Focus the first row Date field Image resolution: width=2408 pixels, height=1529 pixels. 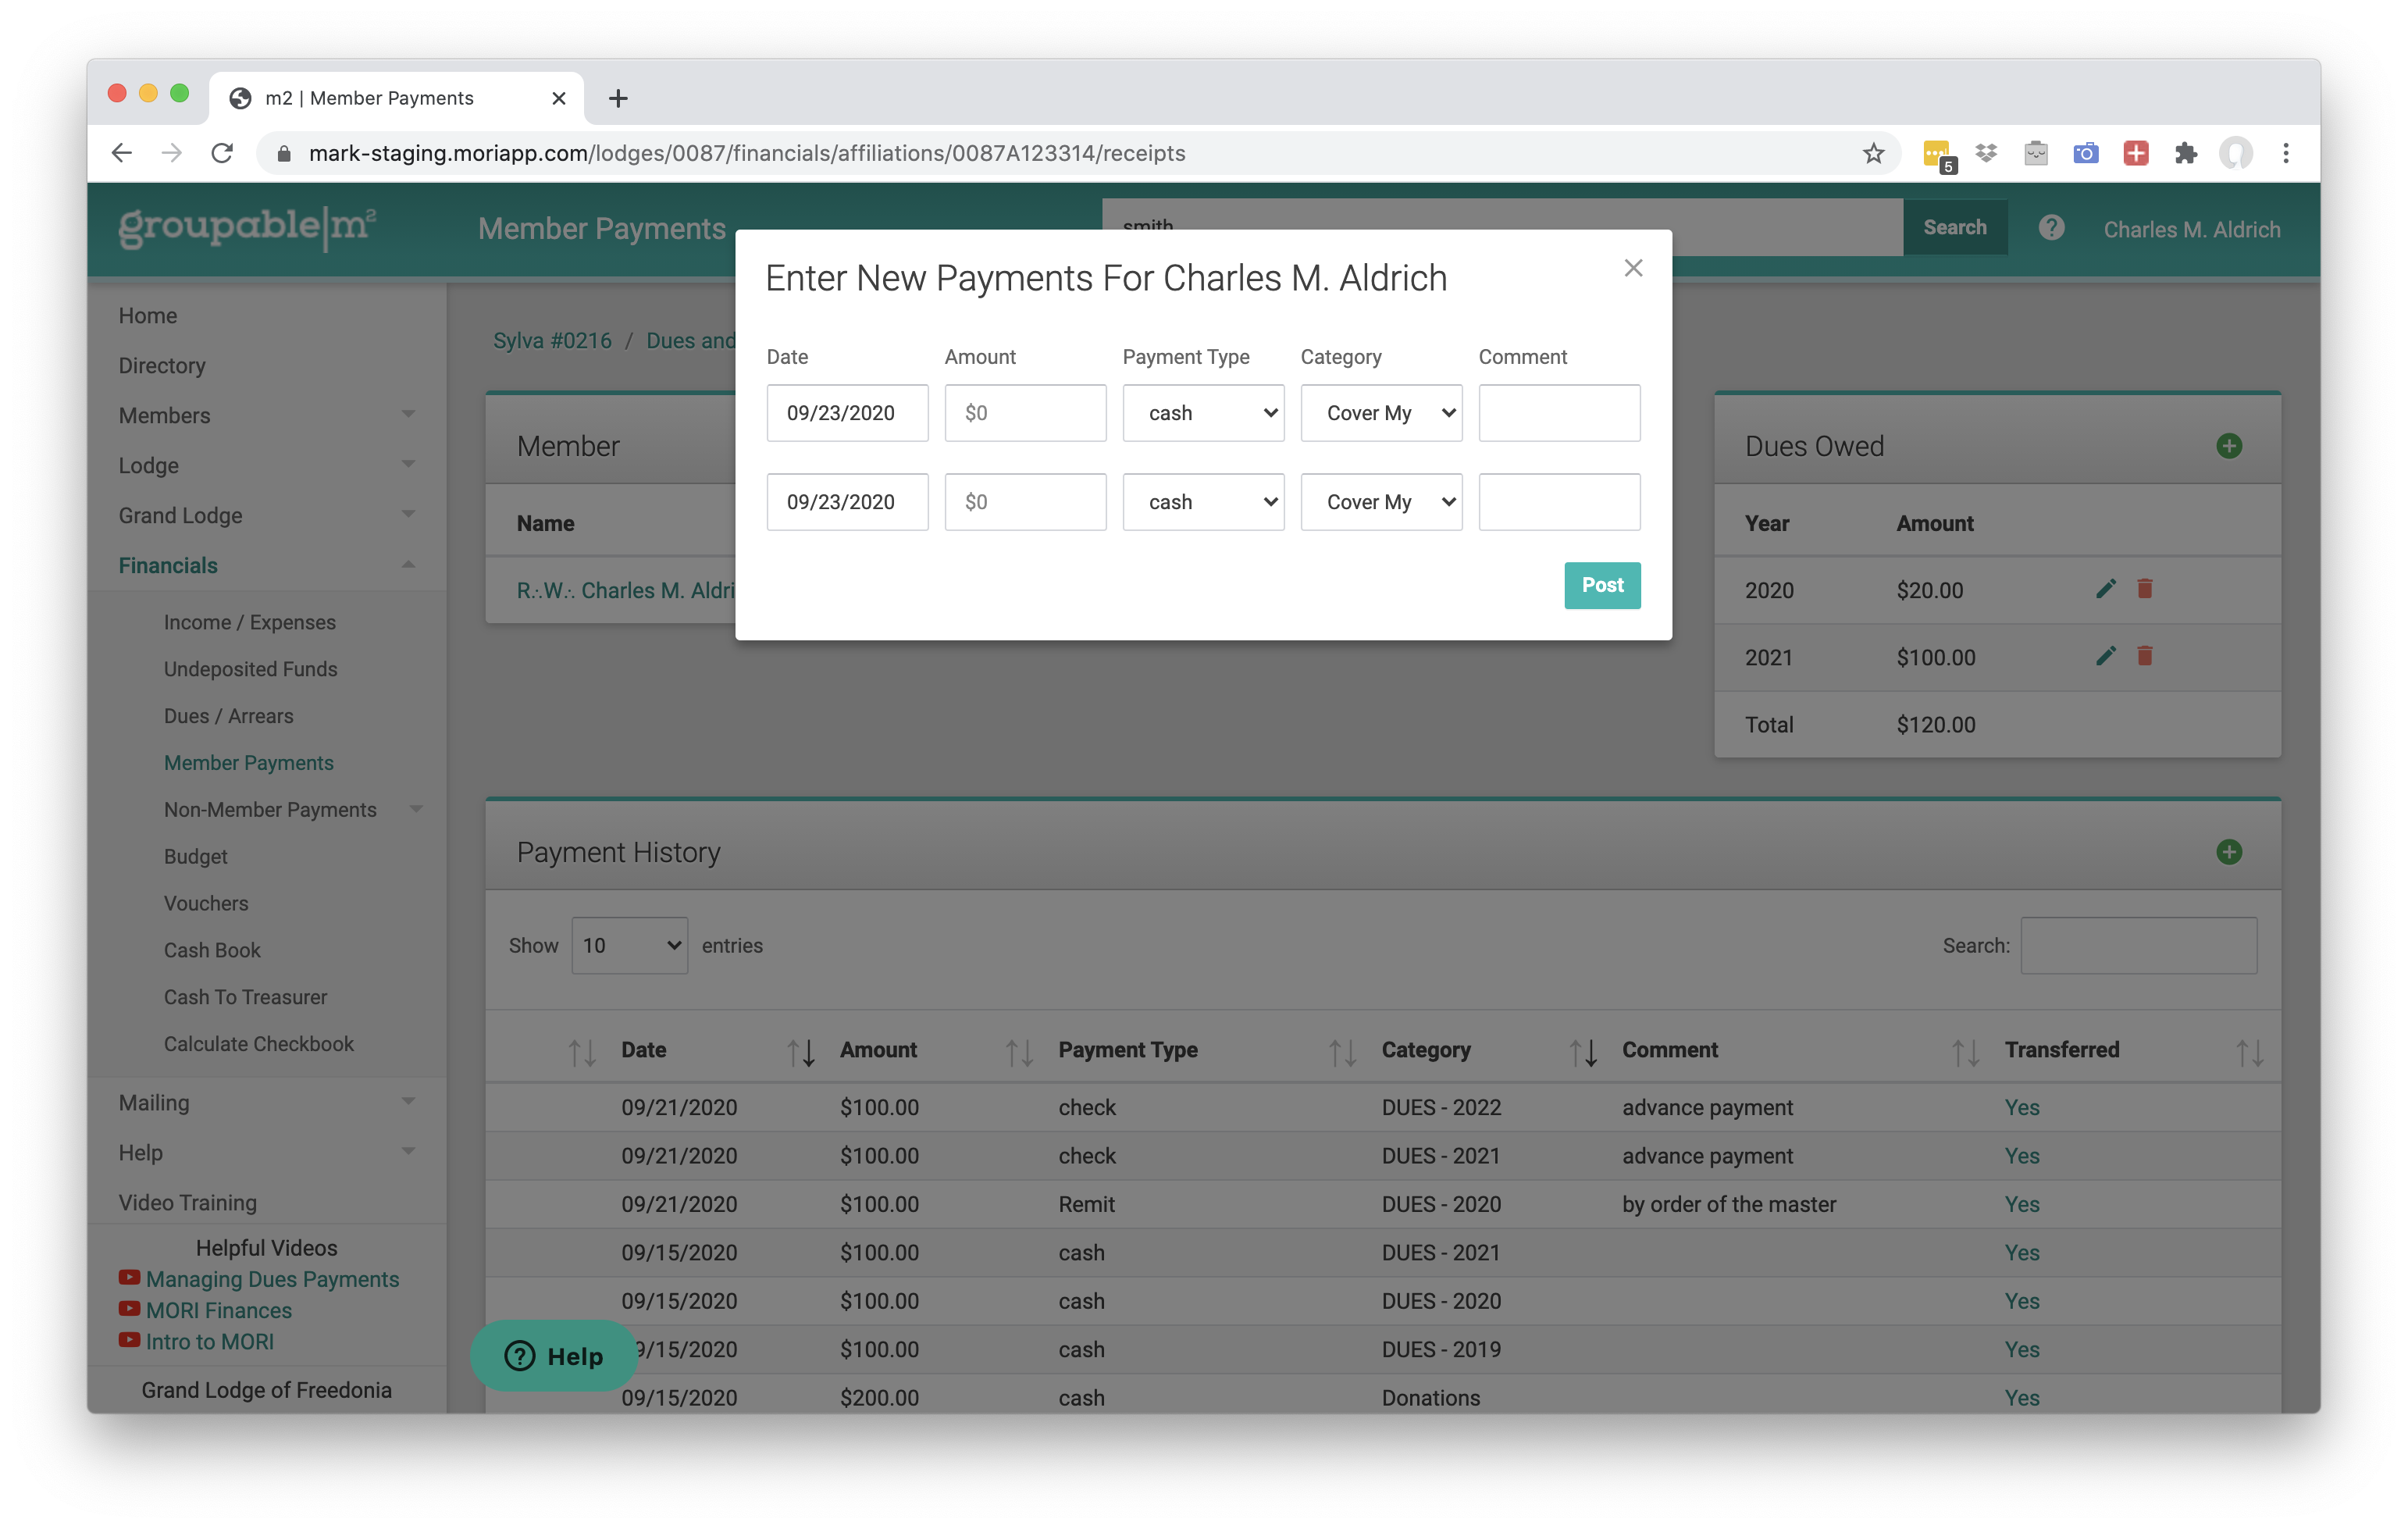coord(847,413)
